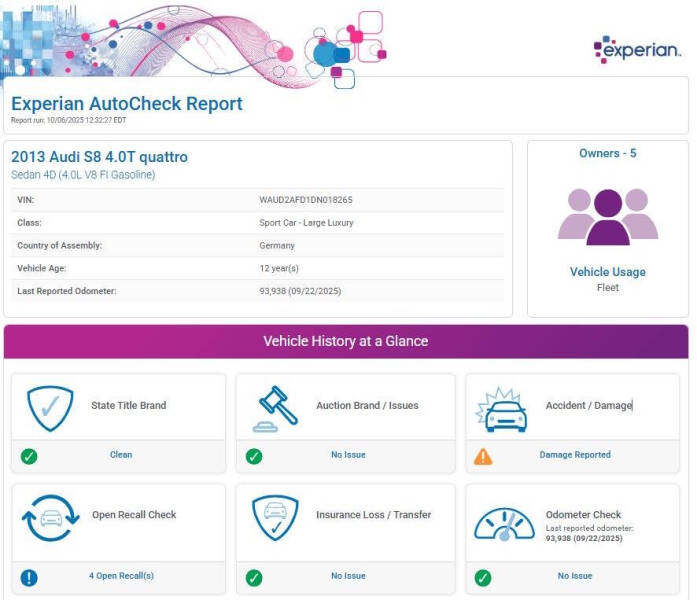Click the Owners - 5 heading

[x=607, y=153]
